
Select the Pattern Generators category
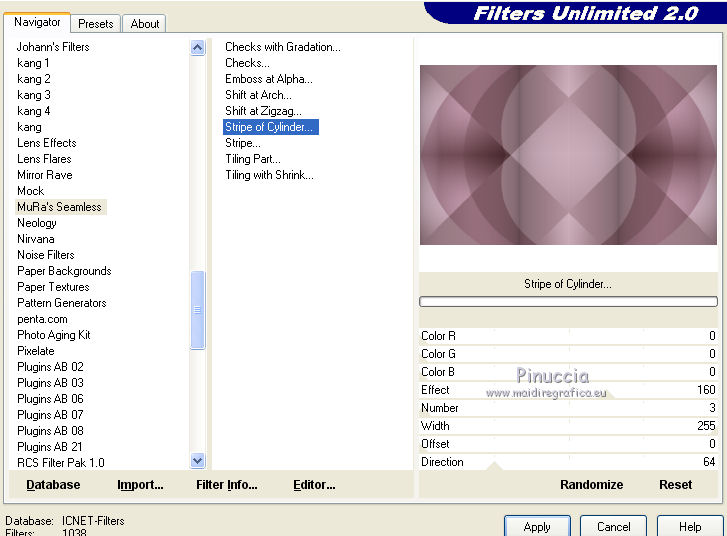[x=62, y=303]
